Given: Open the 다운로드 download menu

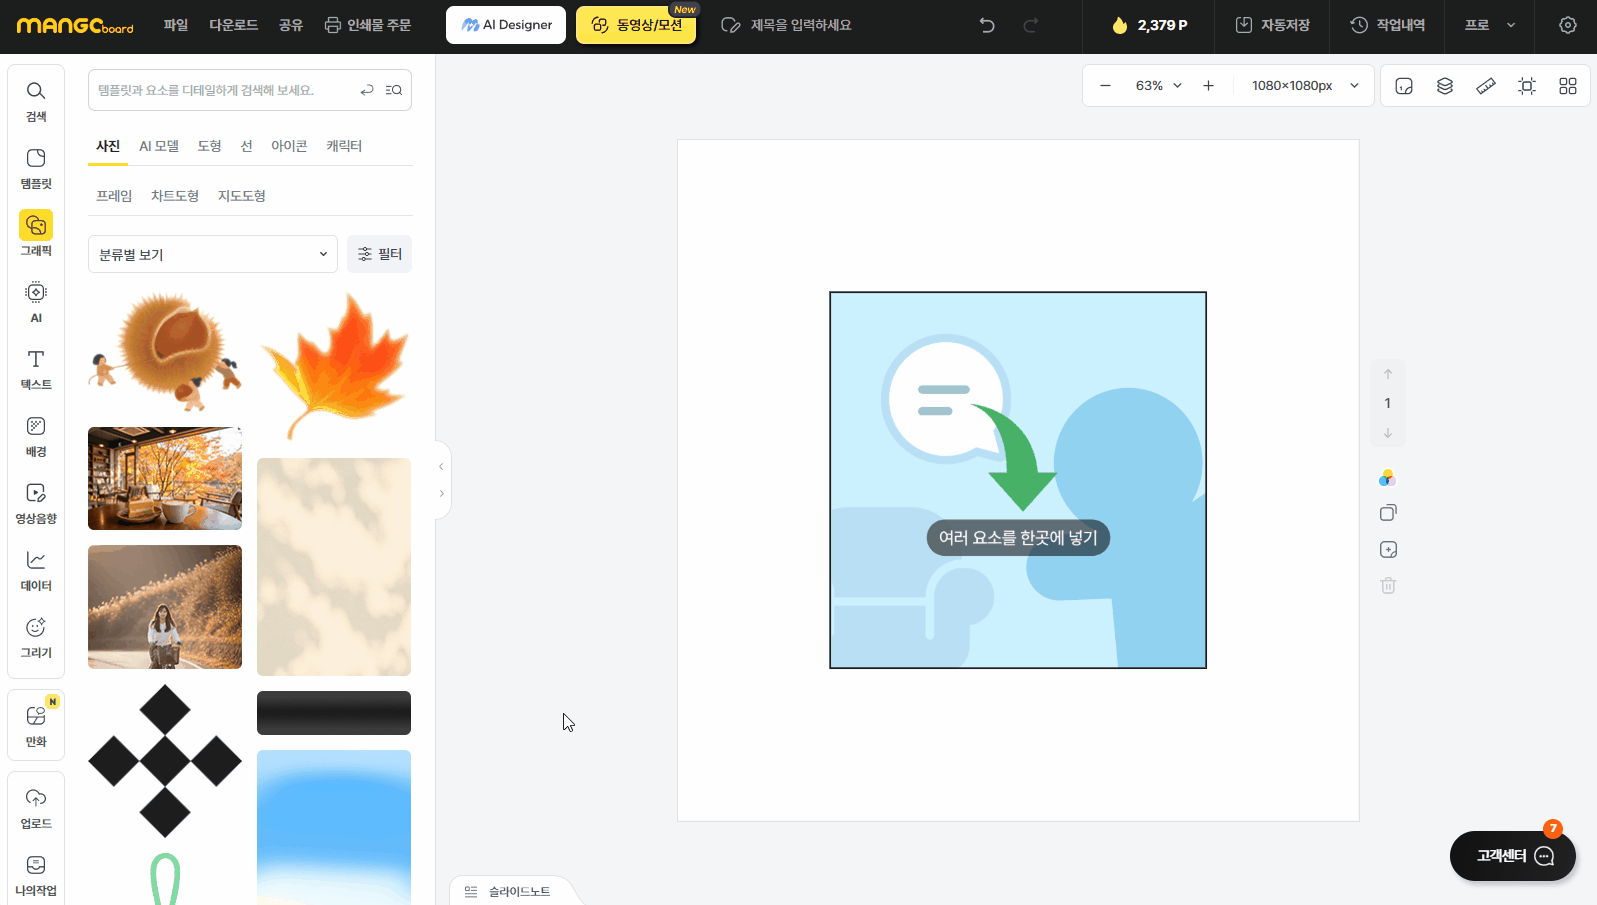Looking at the screenshot, I should click(x=234, y=25).
